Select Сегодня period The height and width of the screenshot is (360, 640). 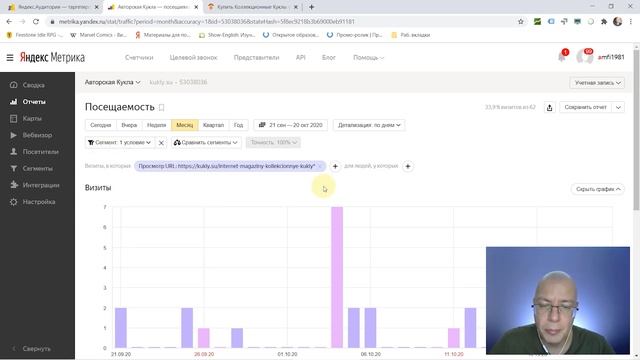pos(101,125)
